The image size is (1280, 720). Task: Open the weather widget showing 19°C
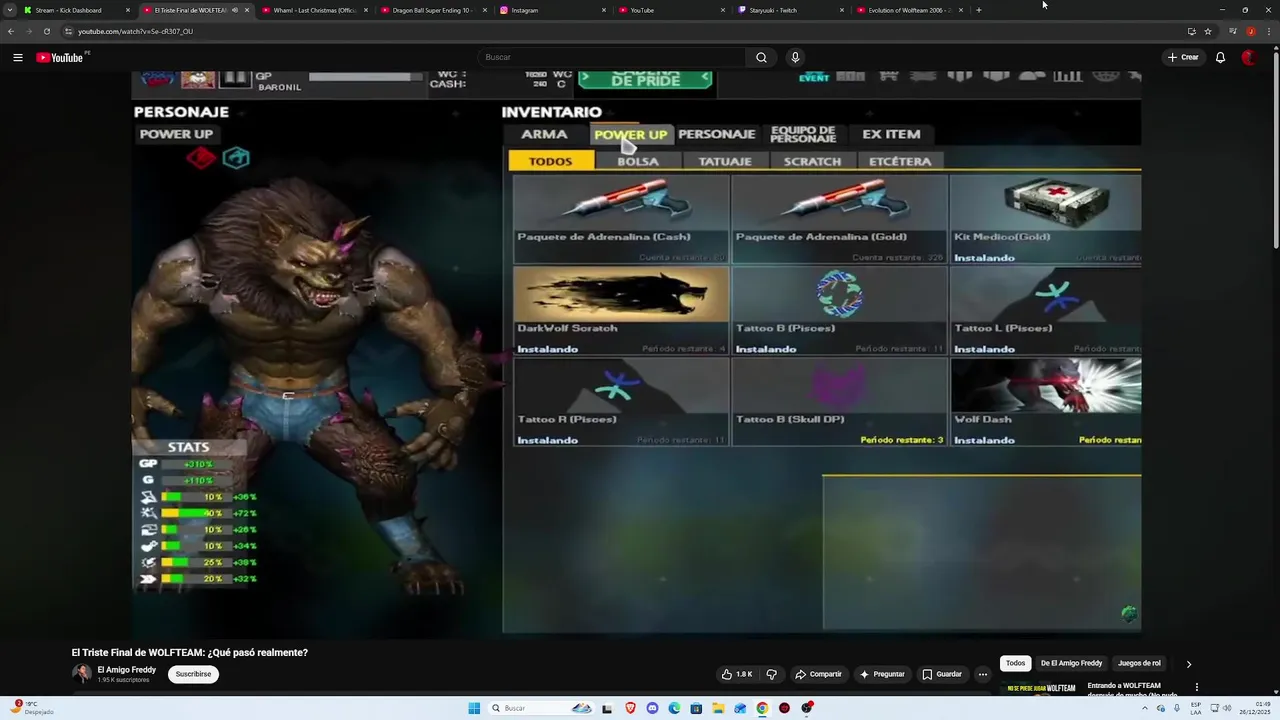(x=32, y=708)
